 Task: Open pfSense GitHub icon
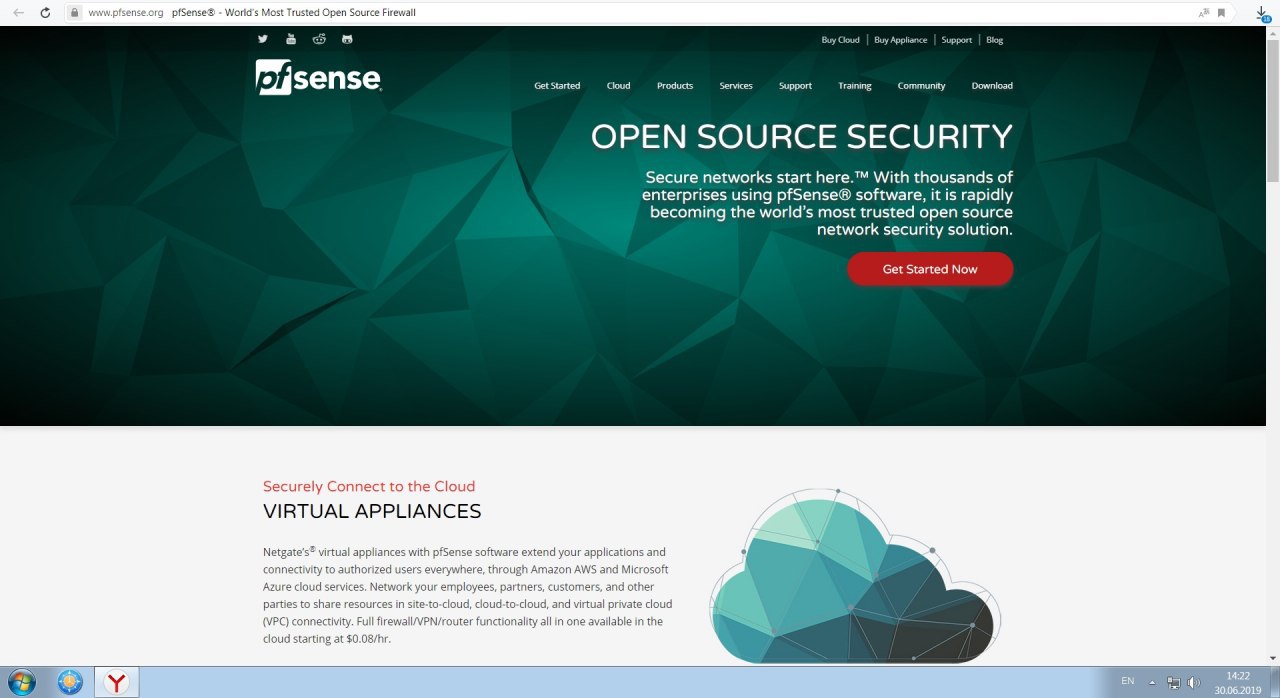click(347, 39)
